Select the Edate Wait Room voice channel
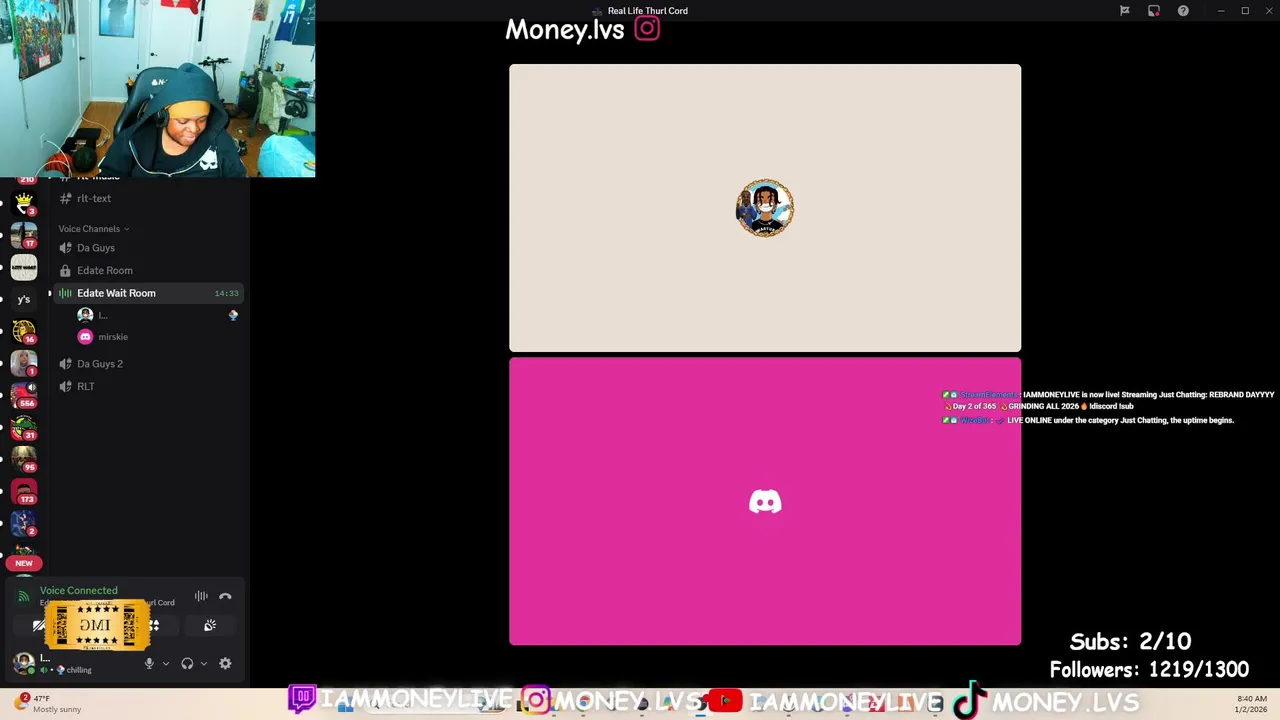Image resolution: width=1280 pixels, height=720 pixels. pyautogui.click(x=149, y=293)
